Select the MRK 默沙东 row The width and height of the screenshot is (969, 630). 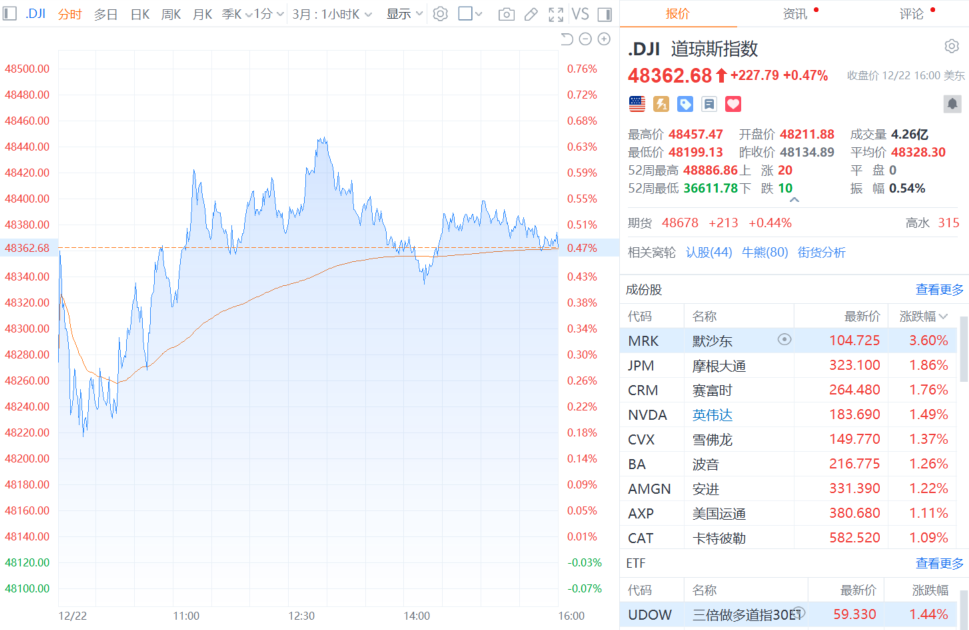(788, 341)
